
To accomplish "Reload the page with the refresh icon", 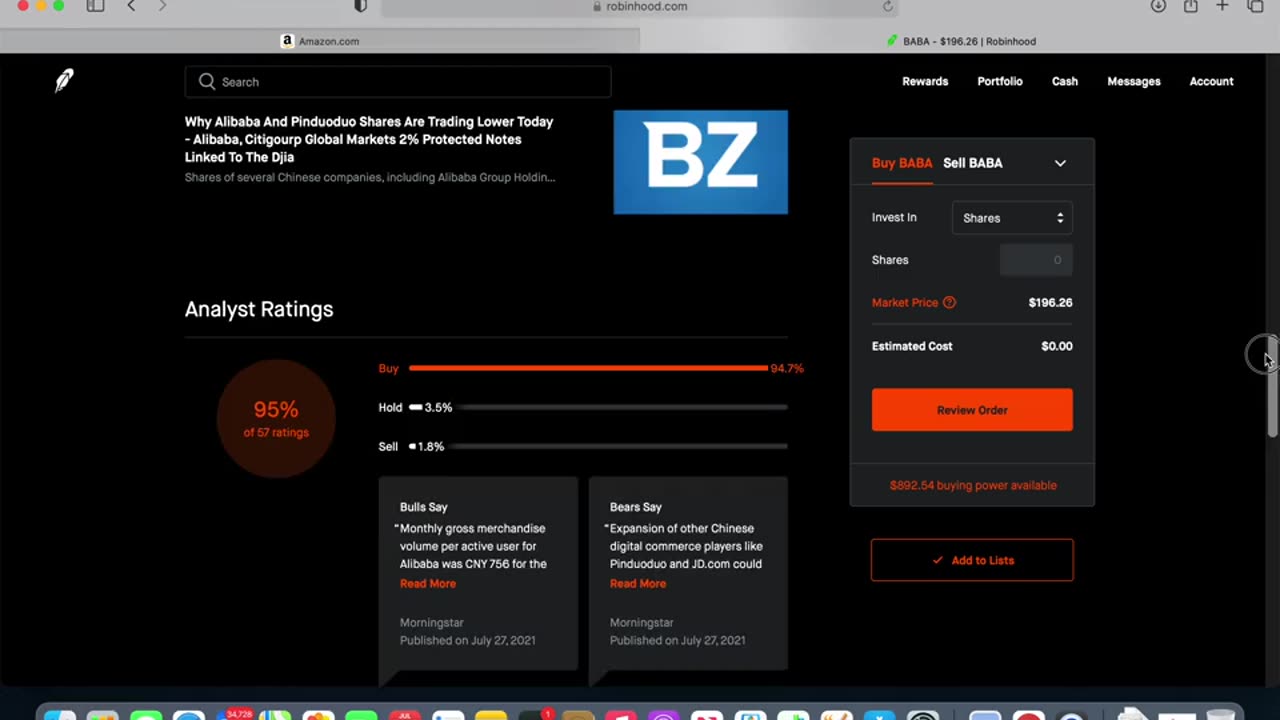I will point(887,6).
